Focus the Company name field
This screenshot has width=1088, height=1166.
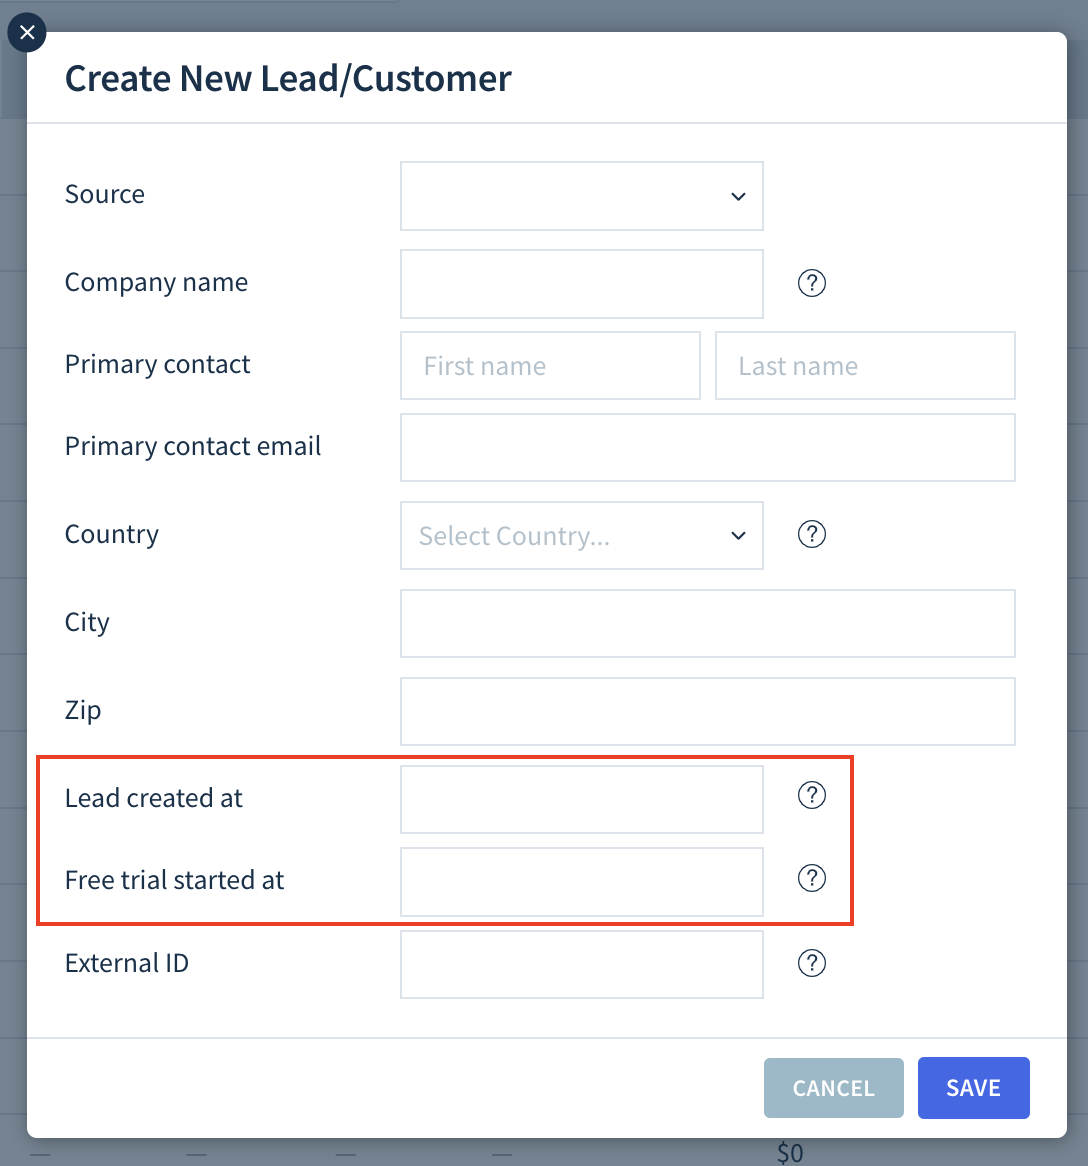582,284
